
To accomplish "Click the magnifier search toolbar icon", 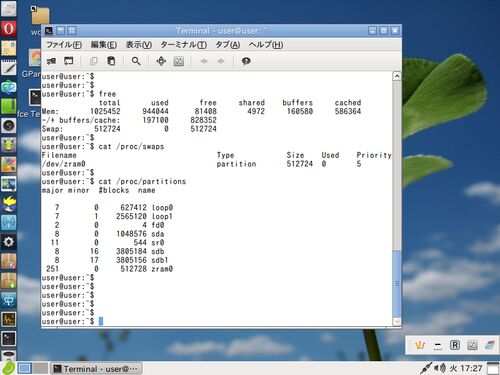I will coord(136,61).
